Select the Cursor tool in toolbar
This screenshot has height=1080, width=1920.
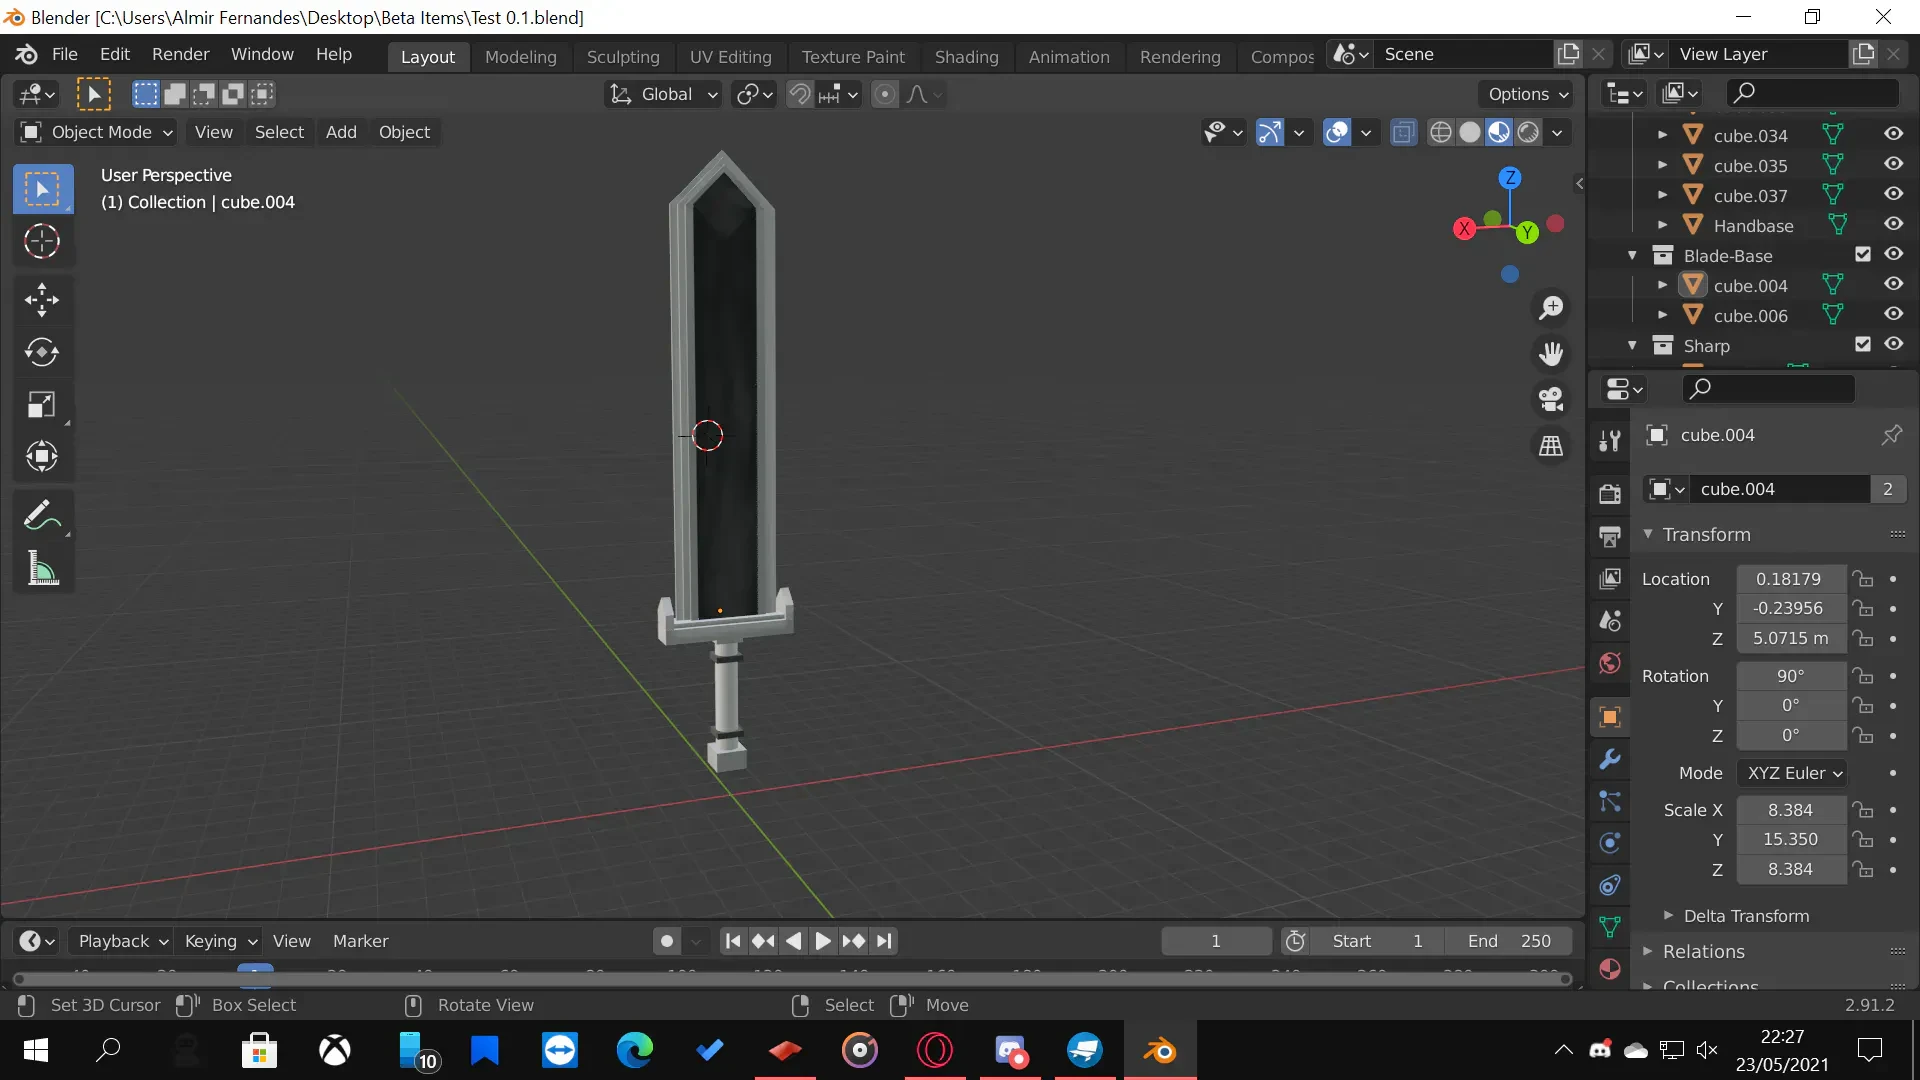pos(42,241)
